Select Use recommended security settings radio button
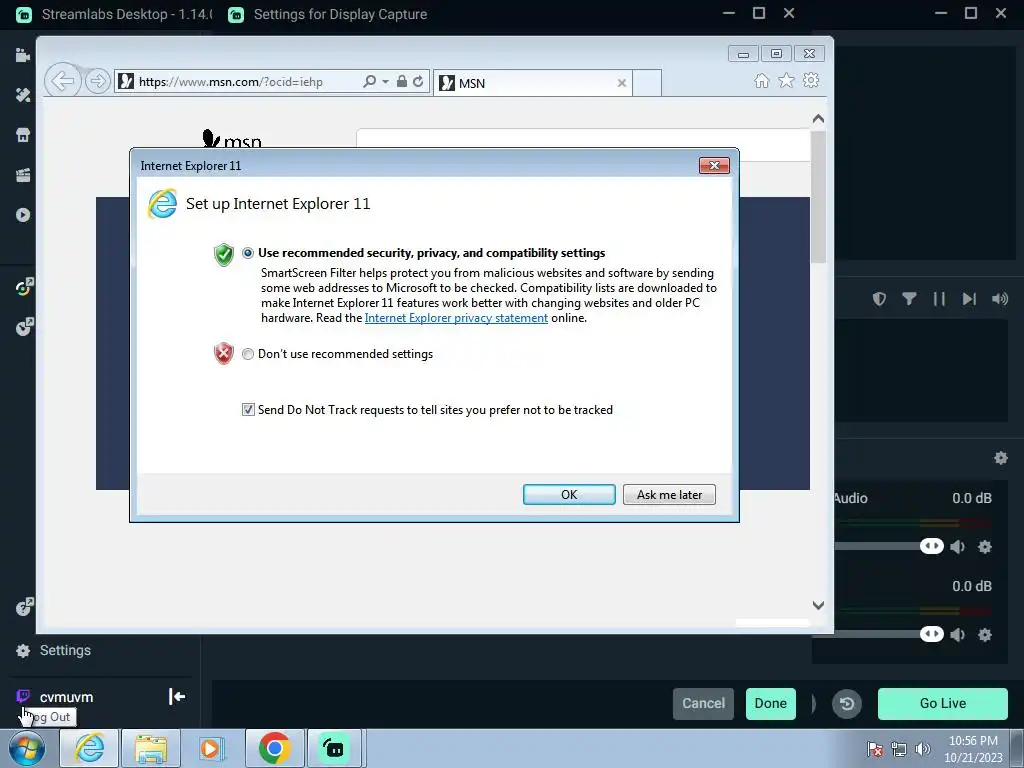The height and width of the screenshot is (768, 1024). (248, 253)
